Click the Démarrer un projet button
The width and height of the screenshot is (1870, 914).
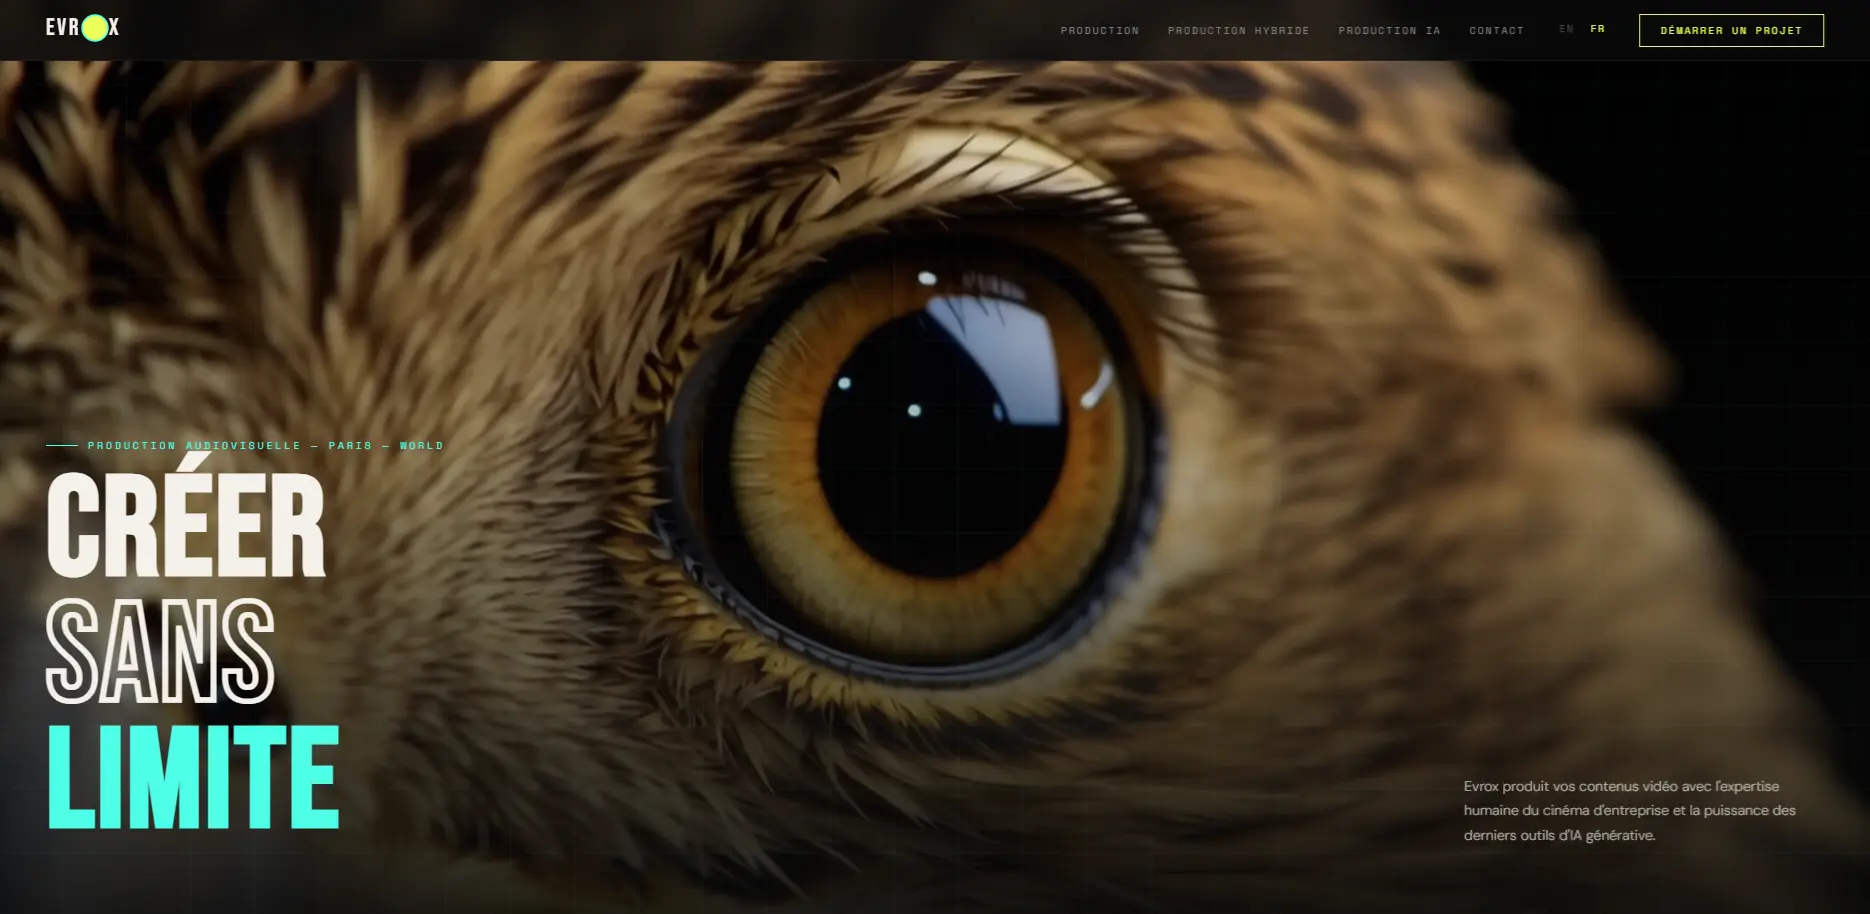(x=1731, y=30)
